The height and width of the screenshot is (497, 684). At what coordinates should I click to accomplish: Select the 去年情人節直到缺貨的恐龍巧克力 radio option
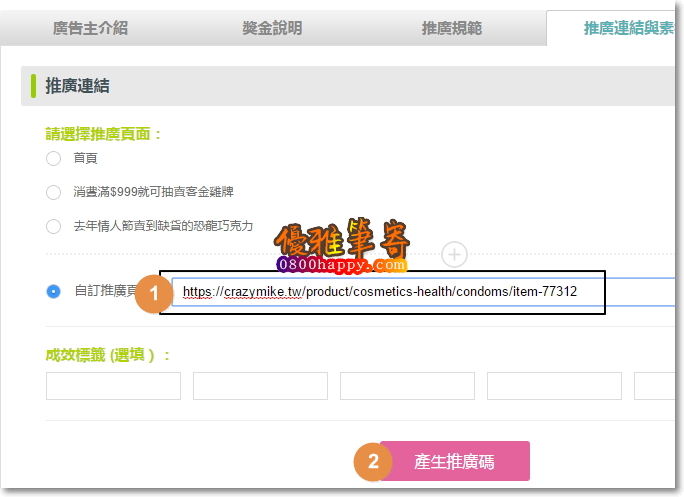(54, 226)
